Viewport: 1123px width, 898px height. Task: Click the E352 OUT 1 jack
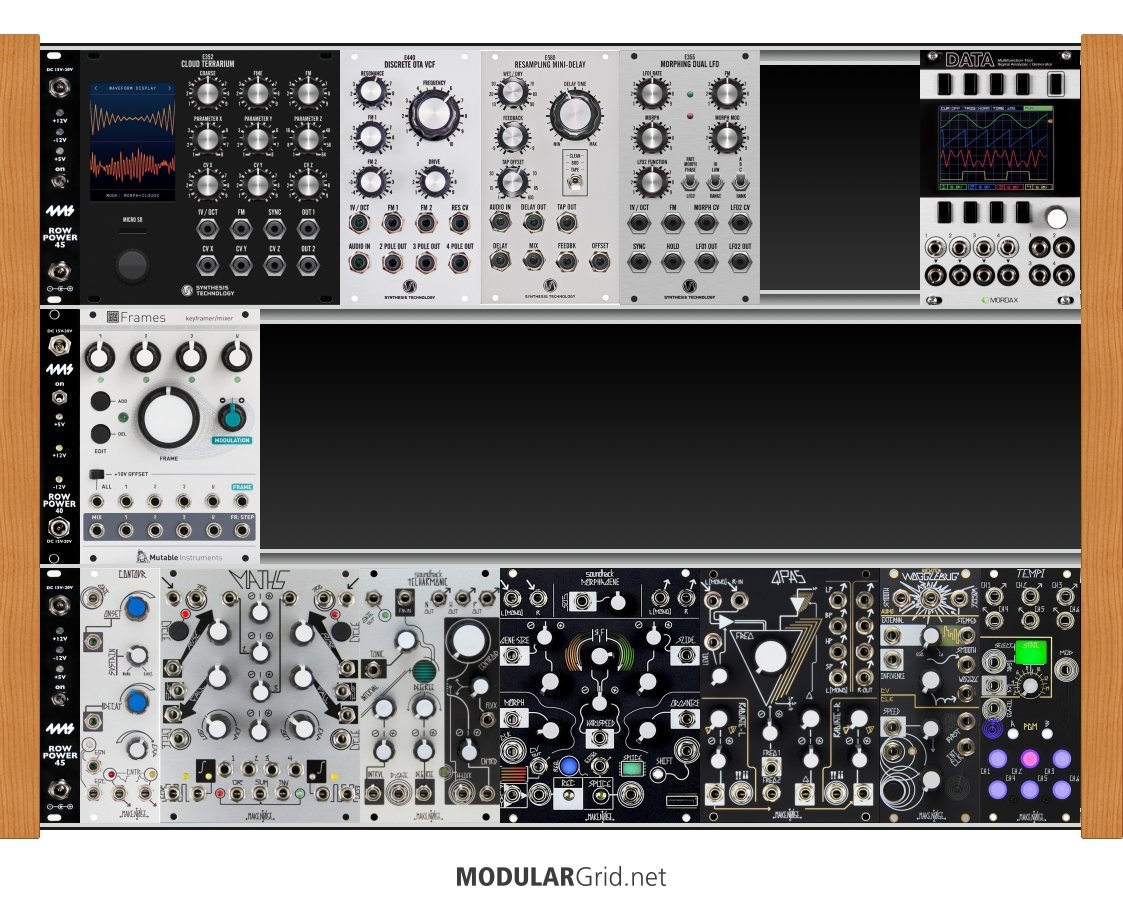click(x=308, y=229)
